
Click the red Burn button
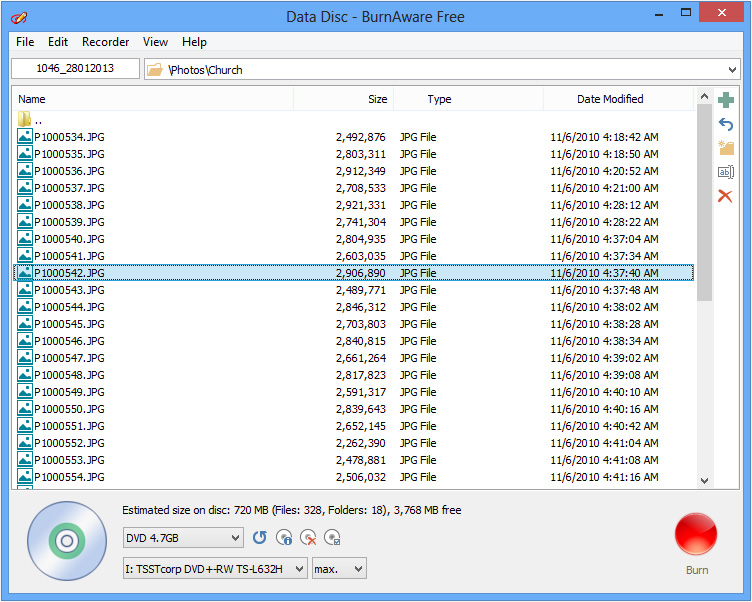pos(696,534)
